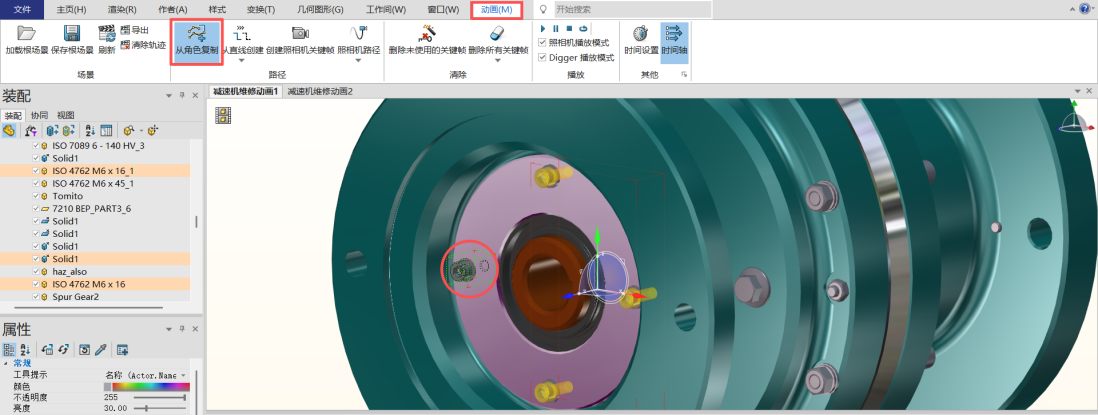Open the Actor.Name tooltip dropdown
Screen dimensions: 1098x415
click(183, 375)
